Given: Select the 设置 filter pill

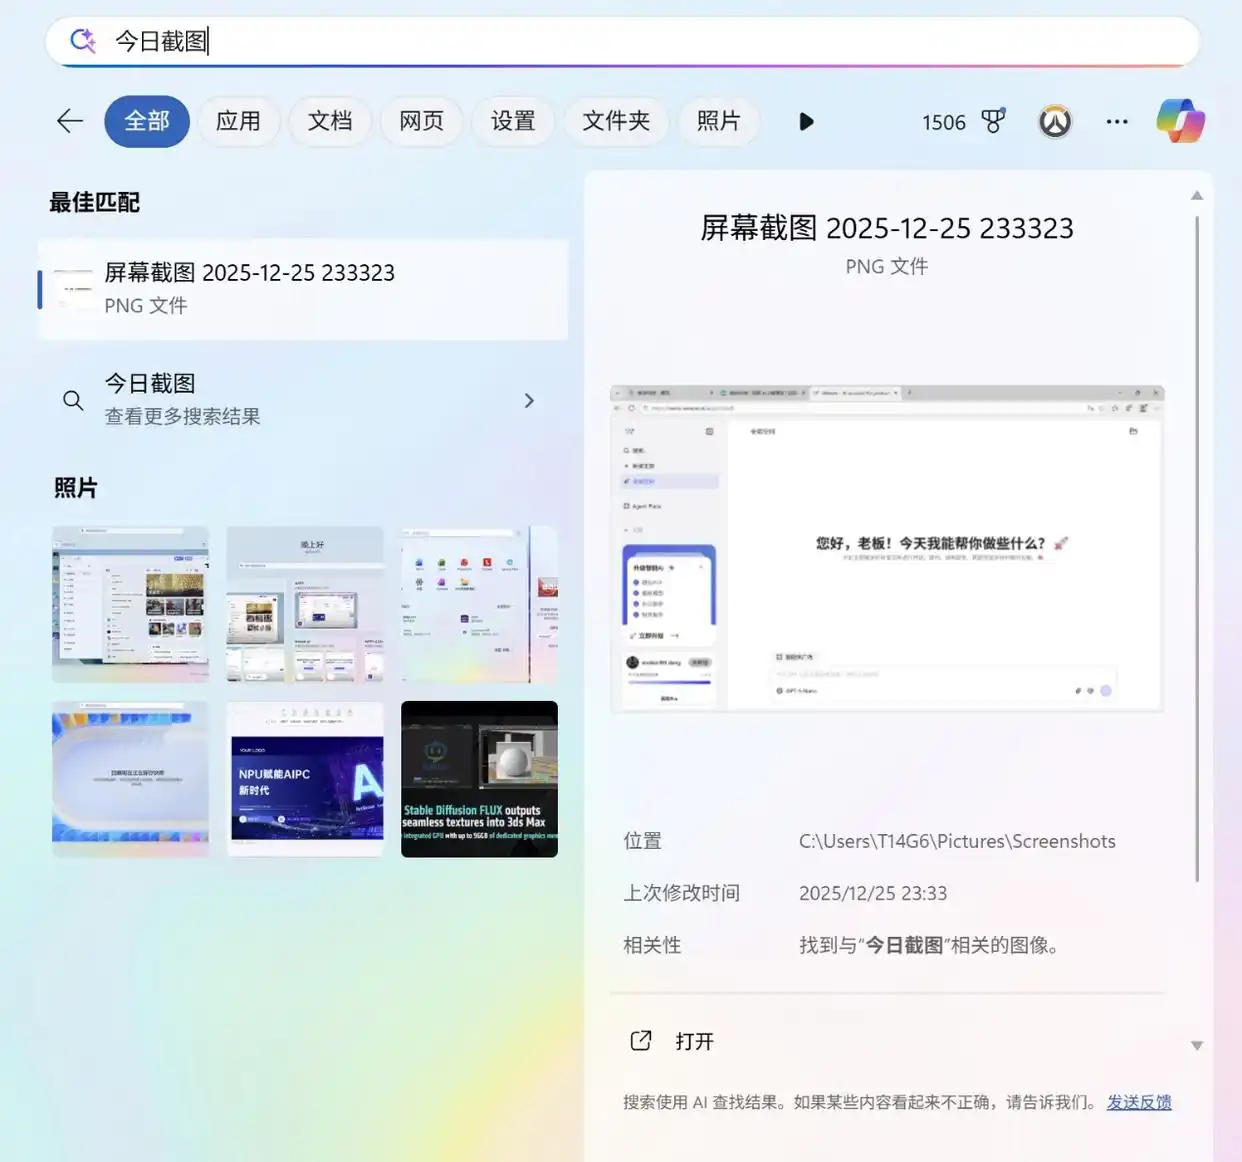Looking at the screenshot, I should click(x=513, y=121).
